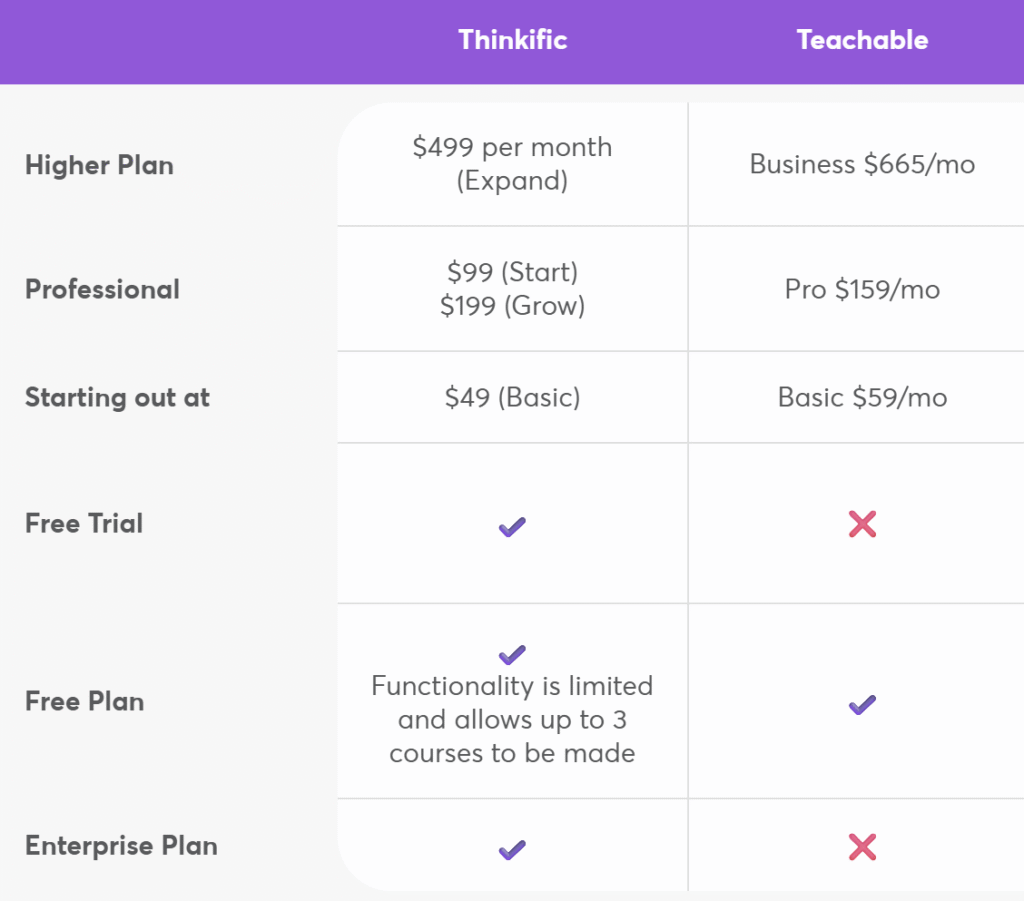Click the Functionality is limited description text
The height and width of the screenshot is (901, 1024).
click(x=513, y=719)
